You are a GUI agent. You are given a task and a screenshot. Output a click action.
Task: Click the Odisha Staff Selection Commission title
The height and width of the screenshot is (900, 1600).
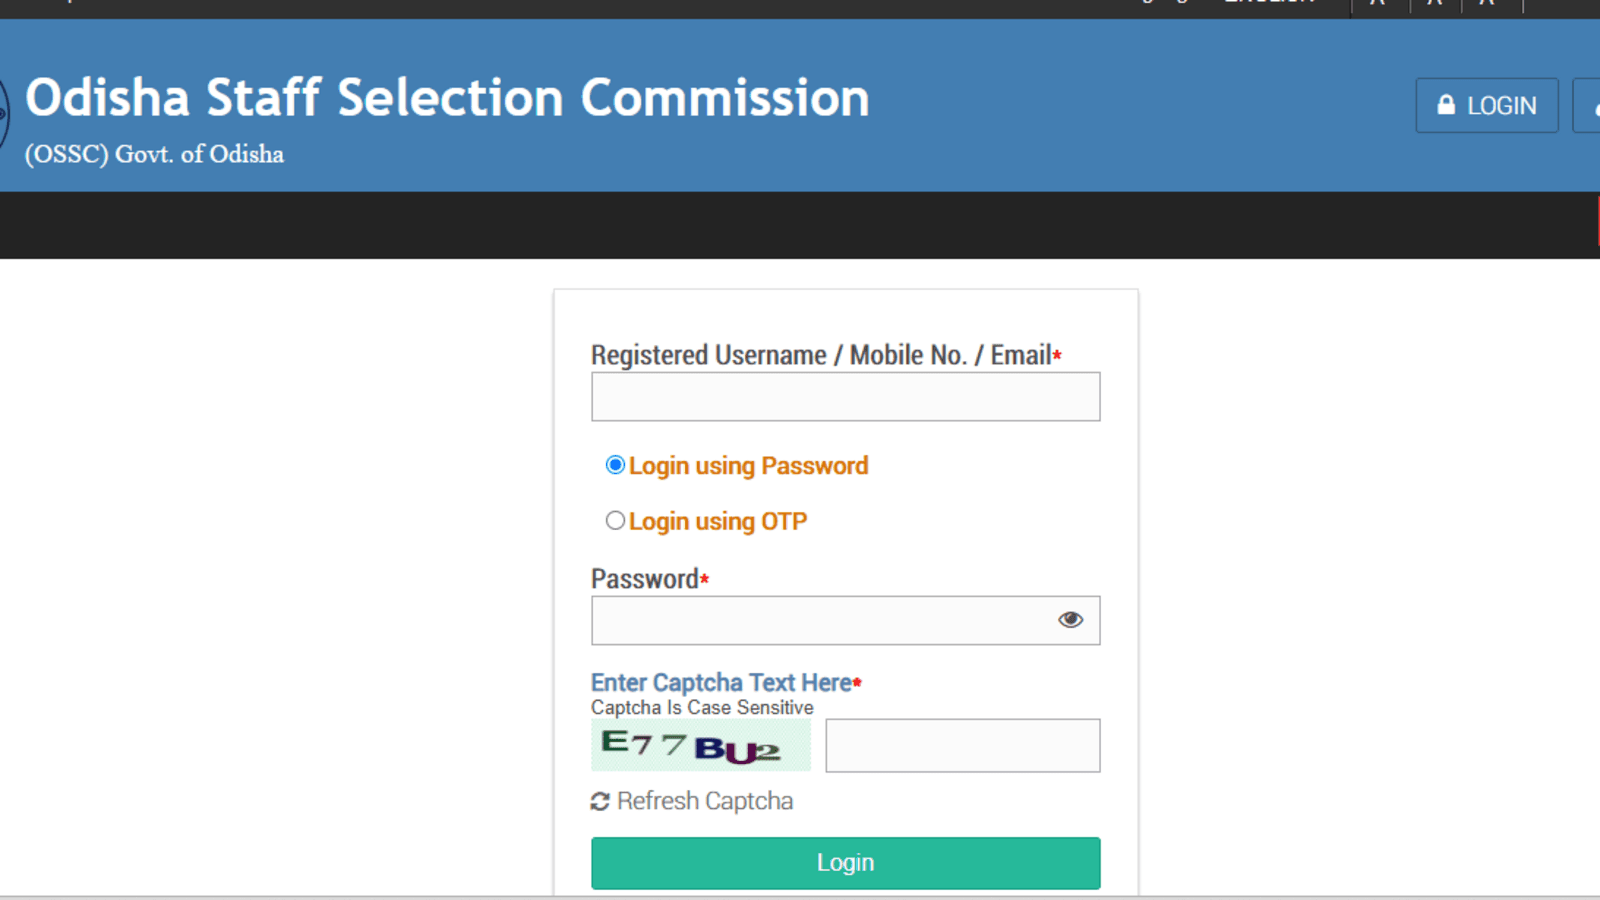(x=447, y=98)
